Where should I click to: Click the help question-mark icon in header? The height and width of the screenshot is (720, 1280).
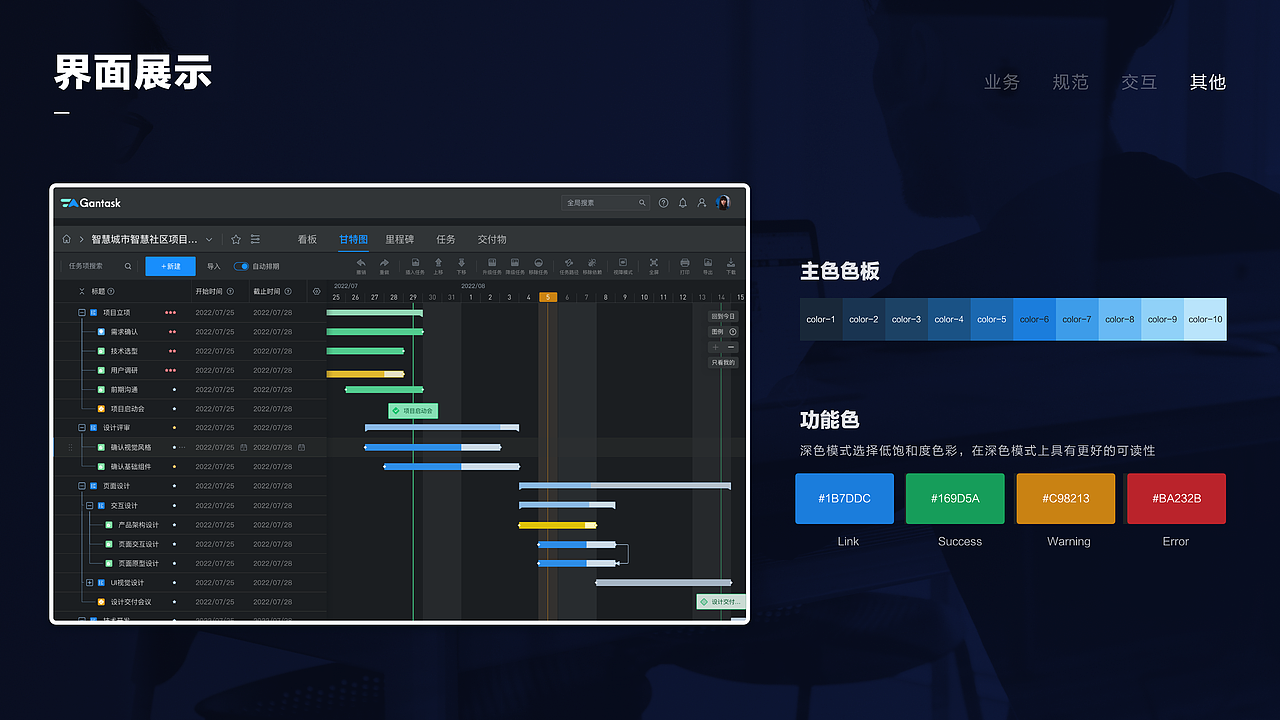pyautogui.click(x=663, y=203)
